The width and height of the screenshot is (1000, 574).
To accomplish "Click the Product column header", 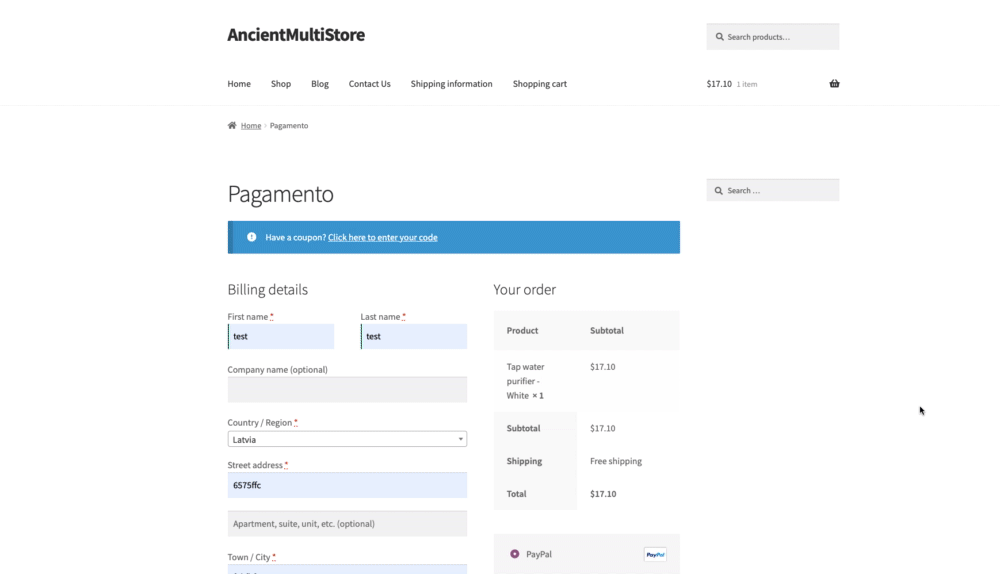I will click(522, 331).
